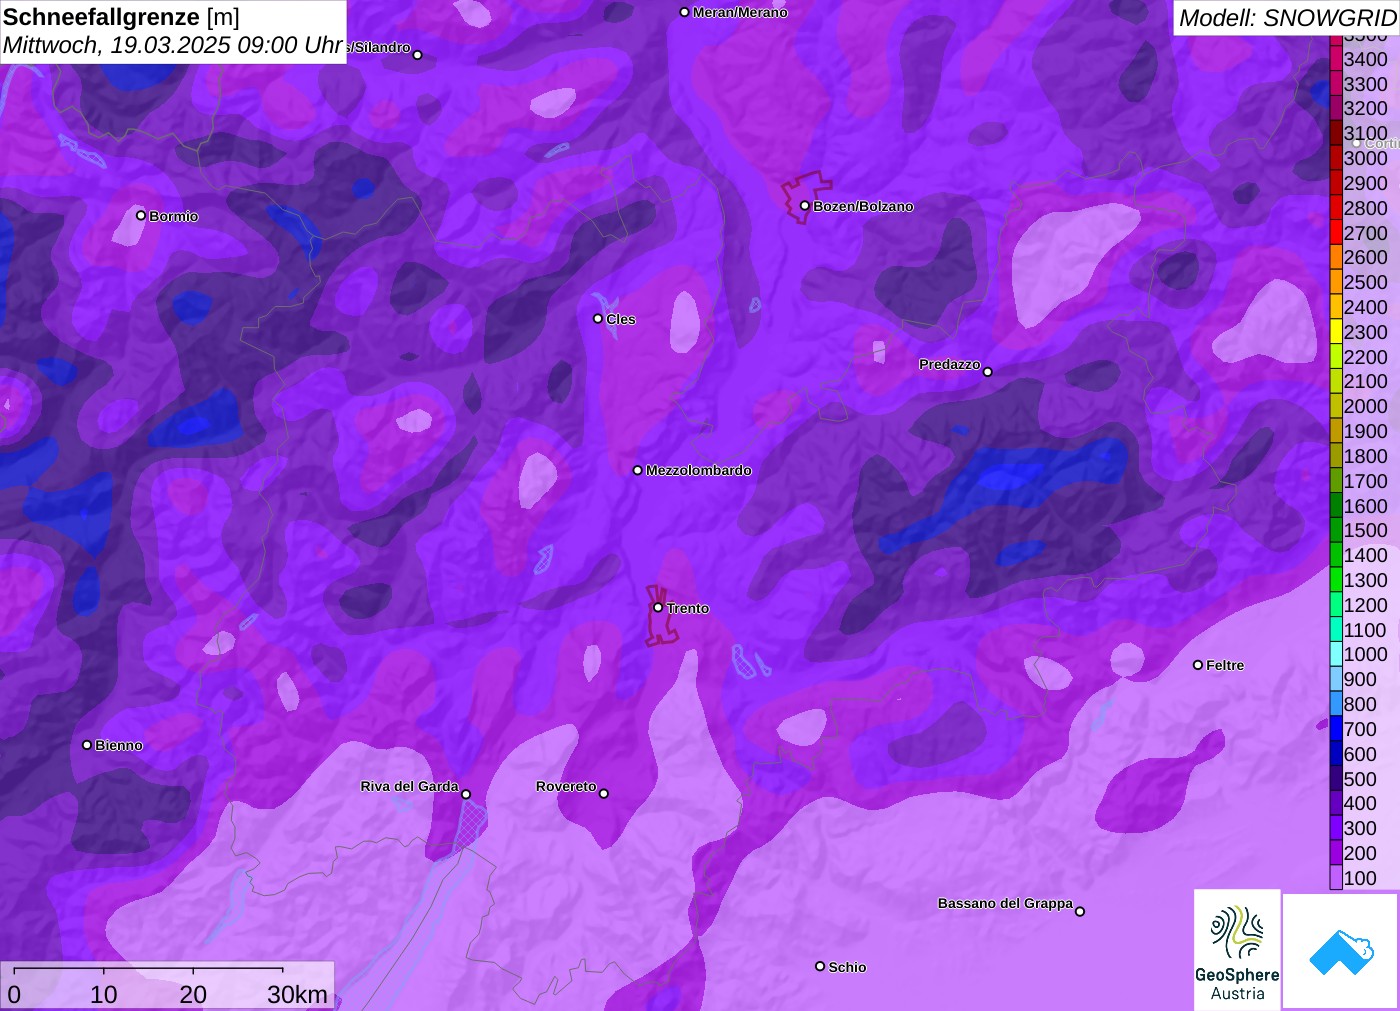
Task: Click the 3000 legend color swatch
Action: [1336, 158]
